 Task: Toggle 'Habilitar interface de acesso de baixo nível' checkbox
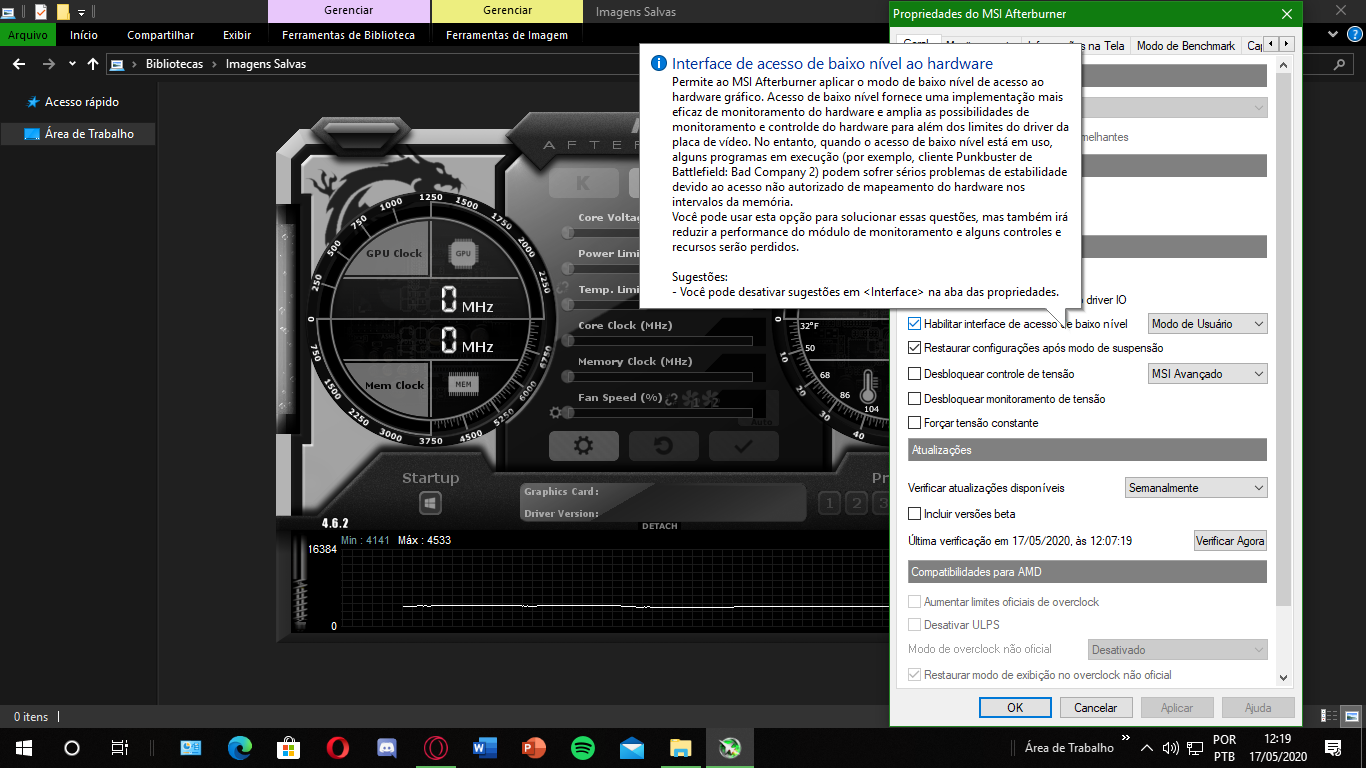[915, 324]
